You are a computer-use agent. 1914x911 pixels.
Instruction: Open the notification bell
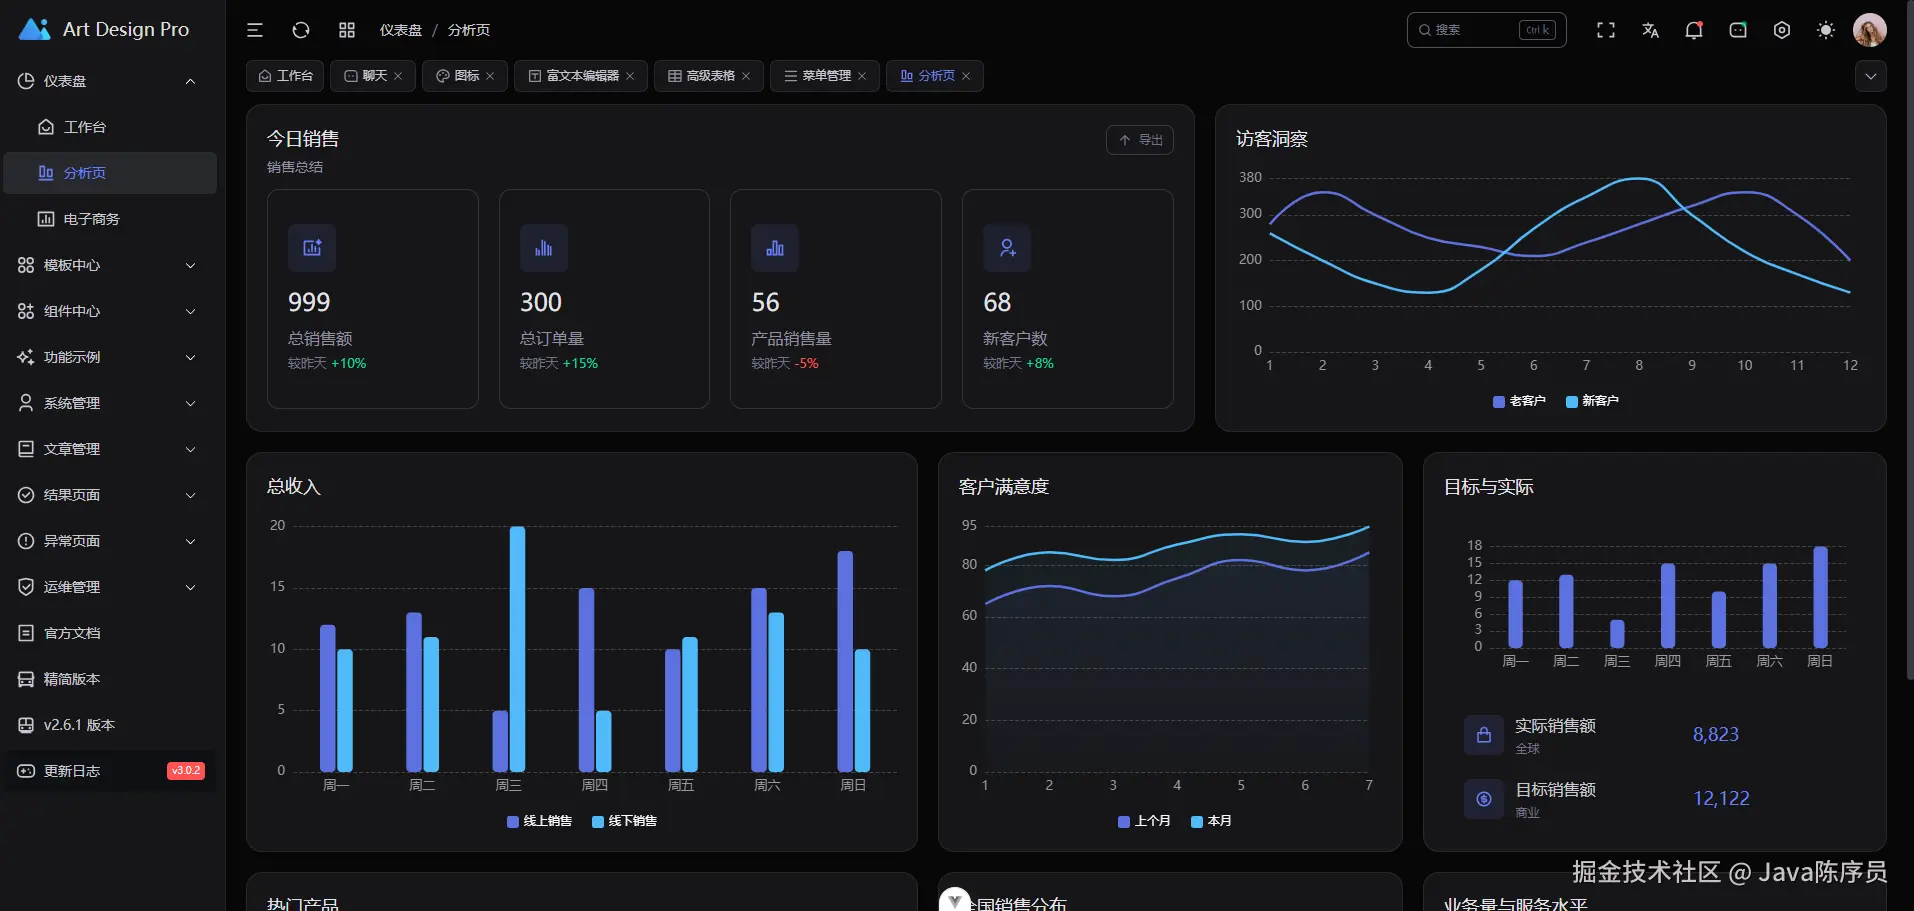[x=1694, y=30]
